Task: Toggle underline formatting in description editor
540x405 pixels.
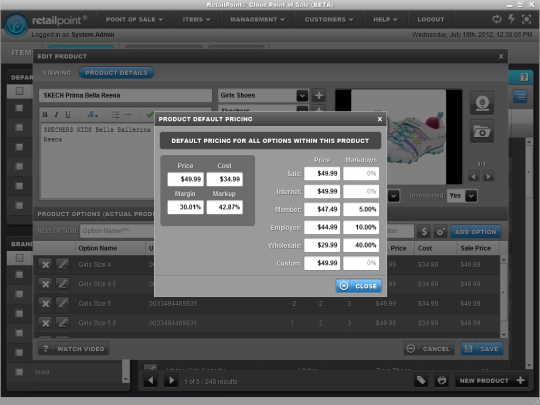Action: pyautogui.click(x=68, y=115)
